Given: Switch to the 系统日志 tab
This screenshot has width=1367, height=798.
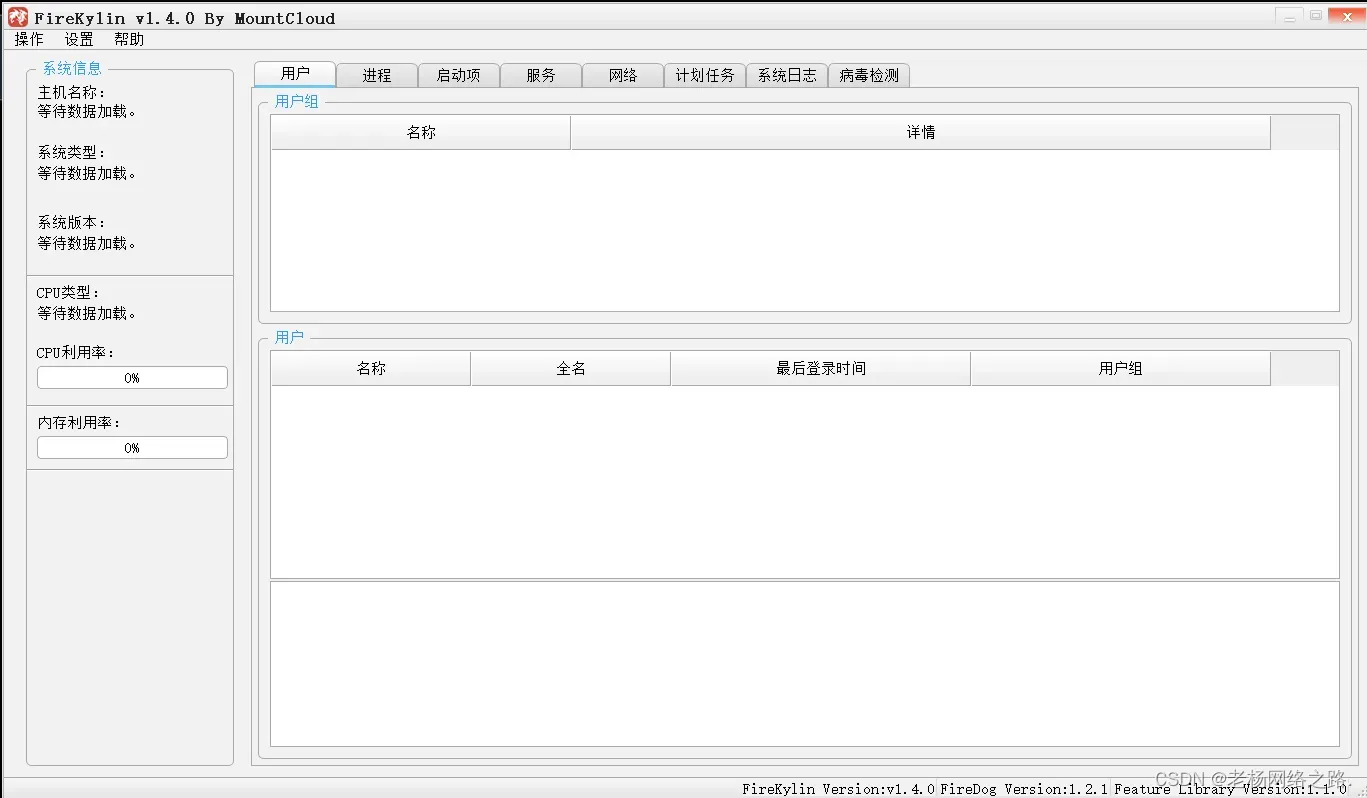Looking at the screenshot, I should (787, 75).
